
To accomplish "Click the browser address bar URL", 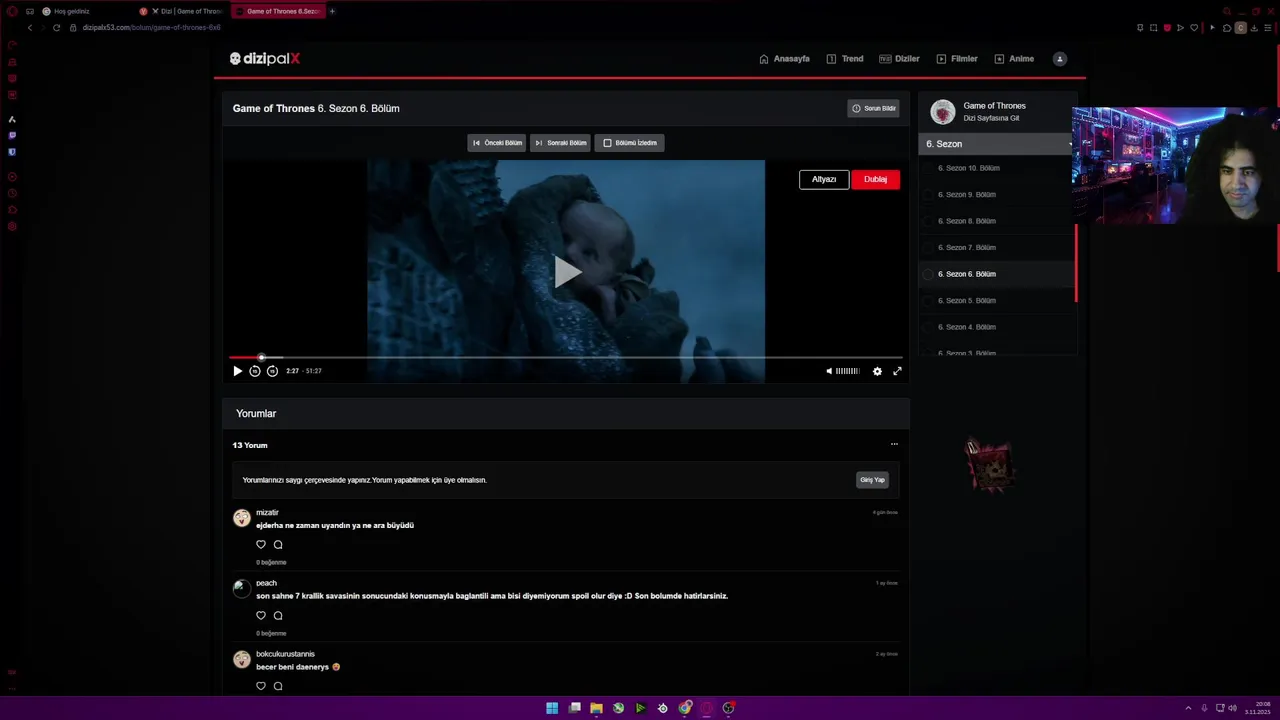I will (151, 28).
